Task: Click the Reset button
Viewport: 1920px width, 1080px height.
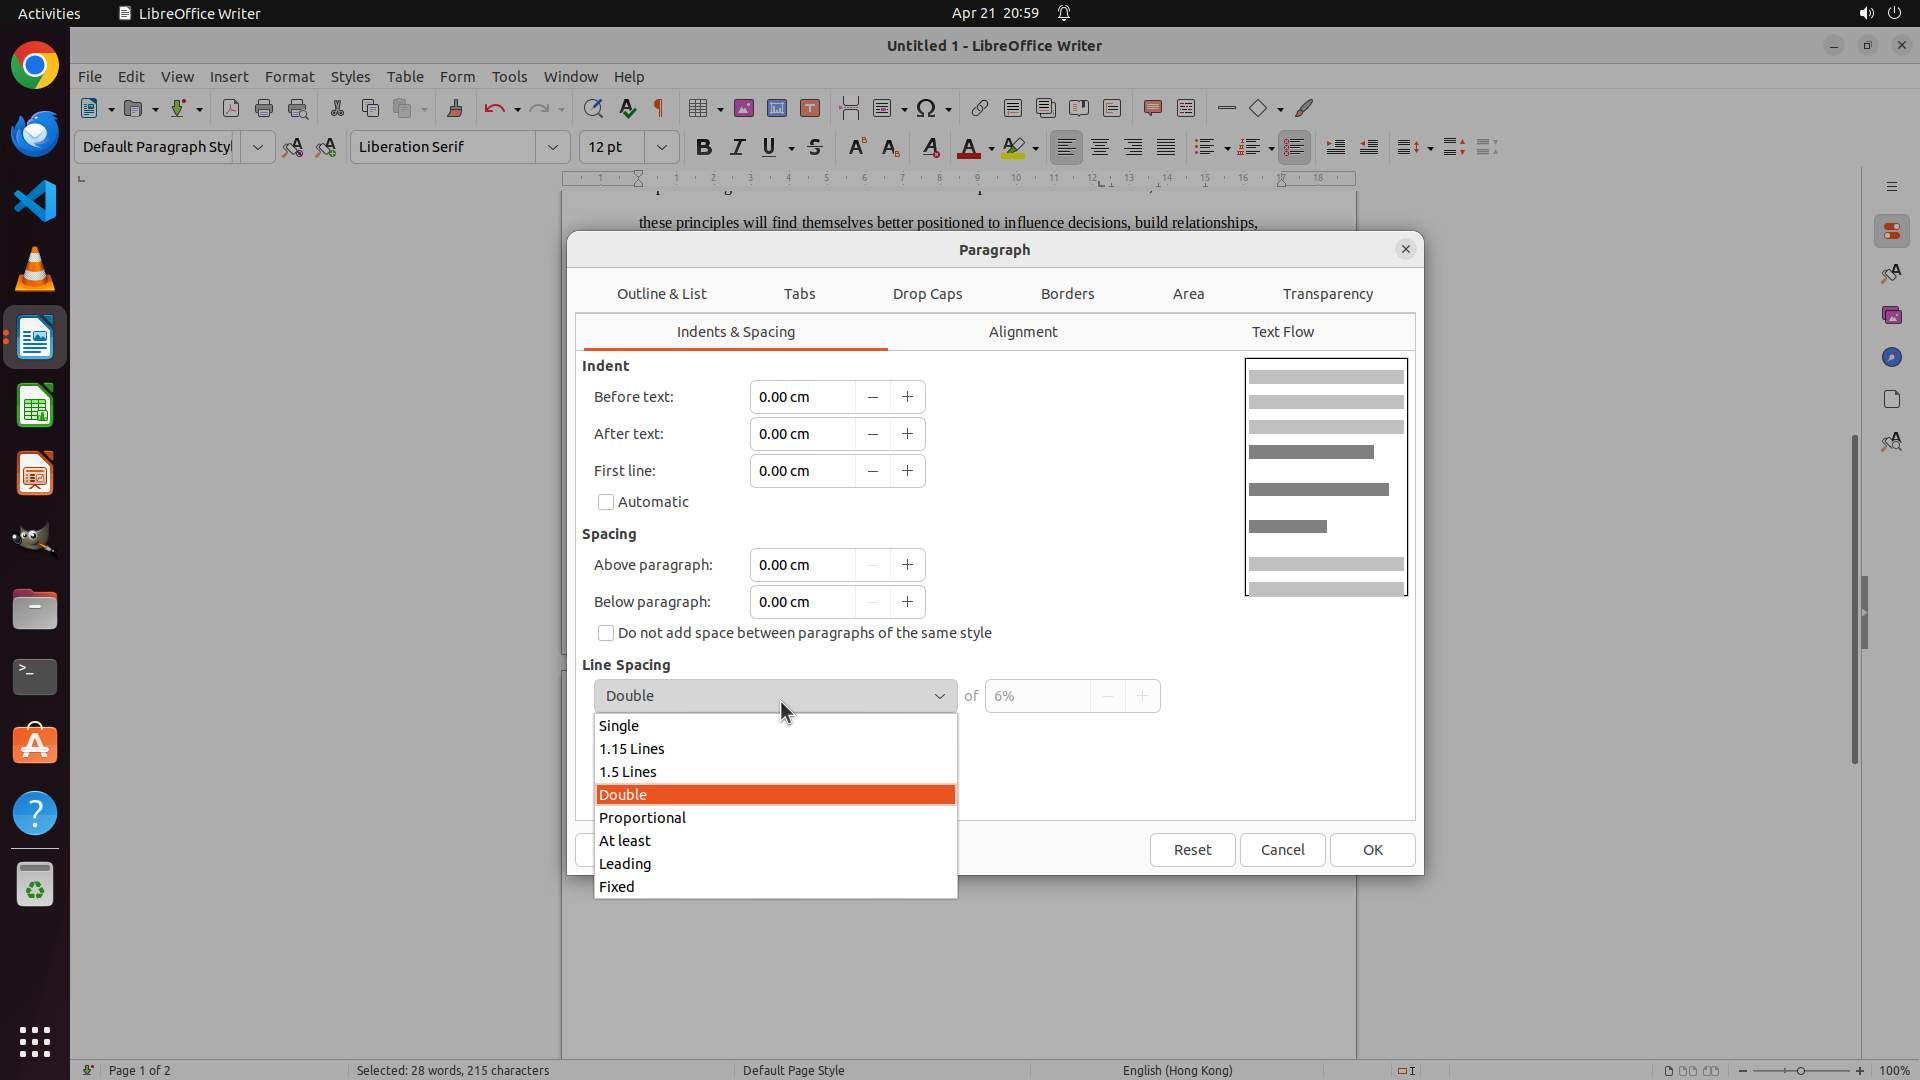Action: click(x=1192, y=850)
